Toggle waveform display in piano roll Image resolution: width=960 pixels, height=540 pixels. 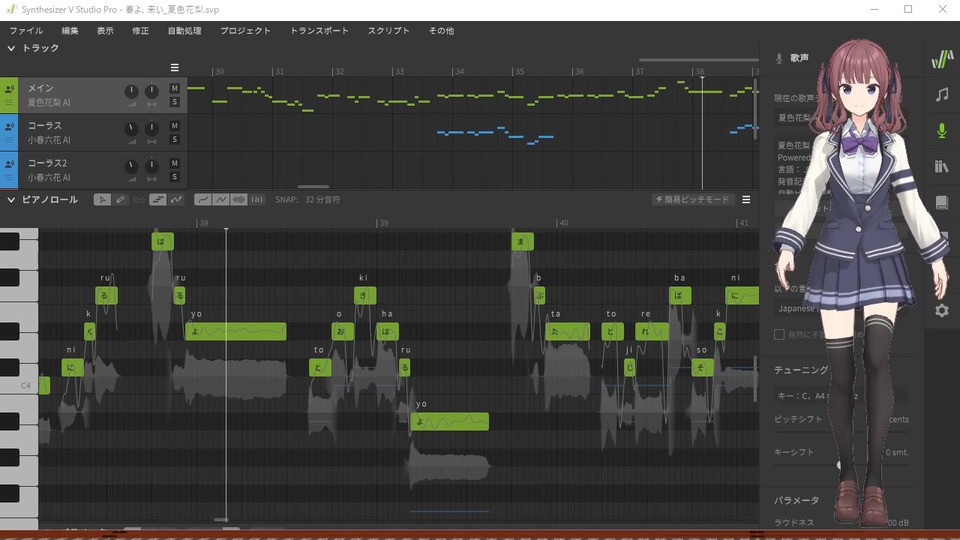coord(239,200)
